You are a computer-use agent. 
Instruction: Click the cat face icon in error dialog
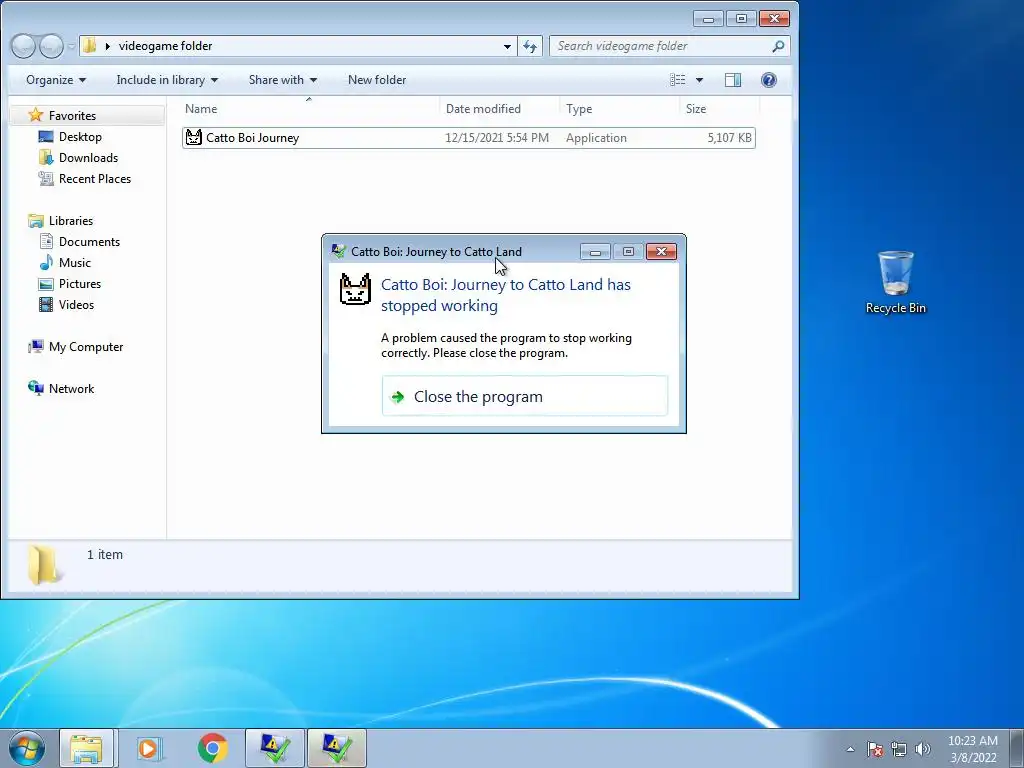pos(356,289)
